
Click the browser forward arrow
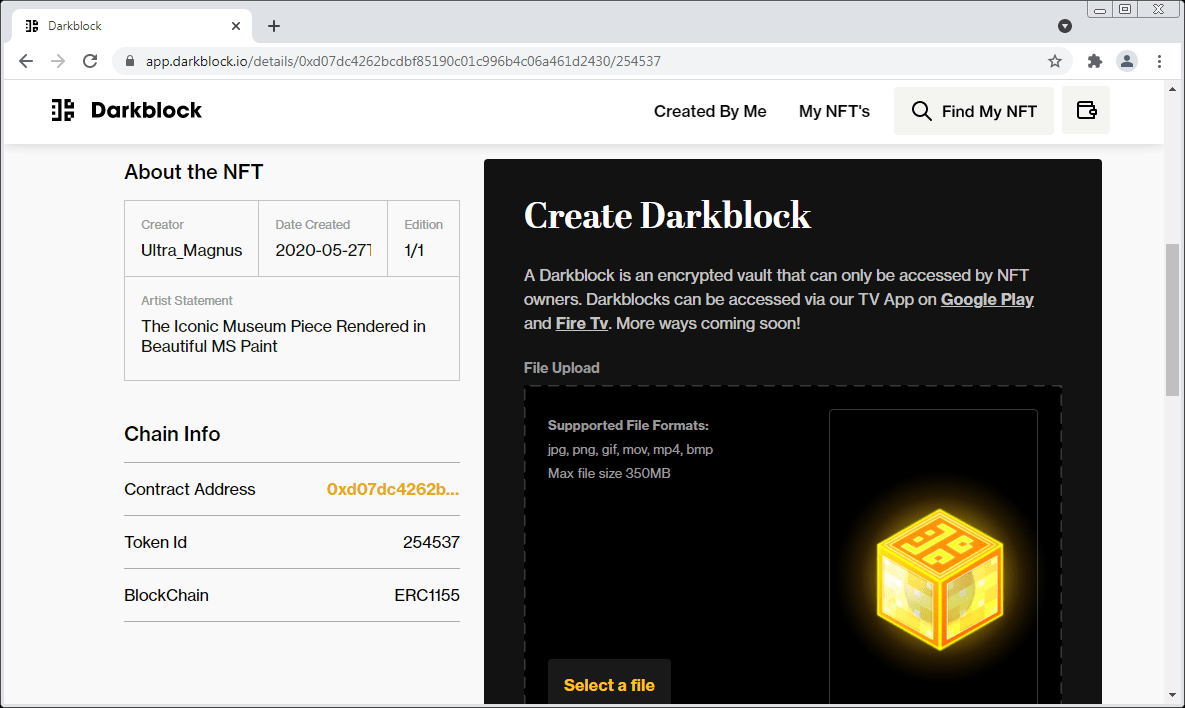(x=57, y=61)
